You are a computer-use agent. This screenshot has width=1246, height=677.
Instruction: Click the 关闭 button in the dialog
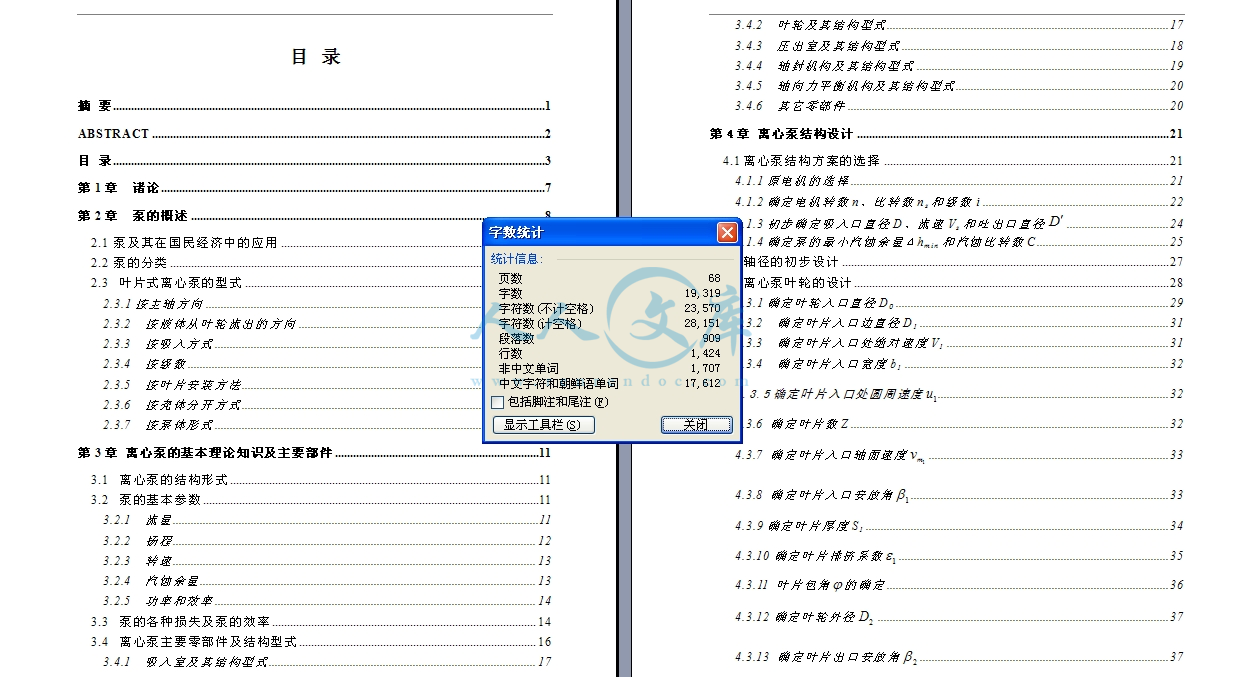[696, 425]
